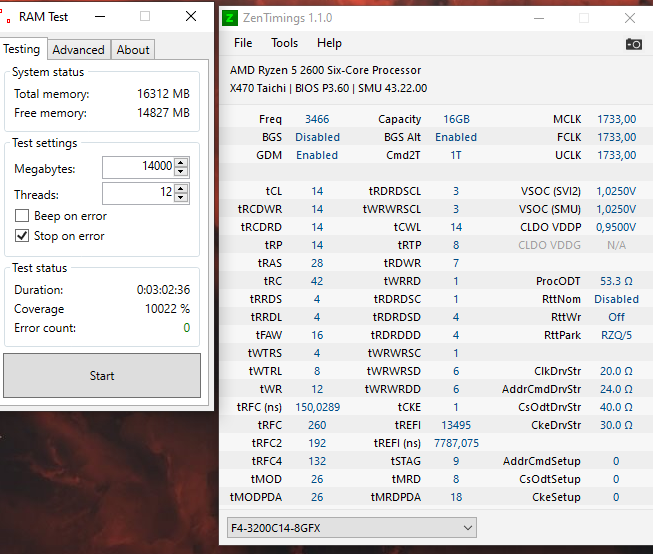The height and width of the screenshot is (554, 653).
Task: Click the tRFC value 260
Action: click(317, 425)
